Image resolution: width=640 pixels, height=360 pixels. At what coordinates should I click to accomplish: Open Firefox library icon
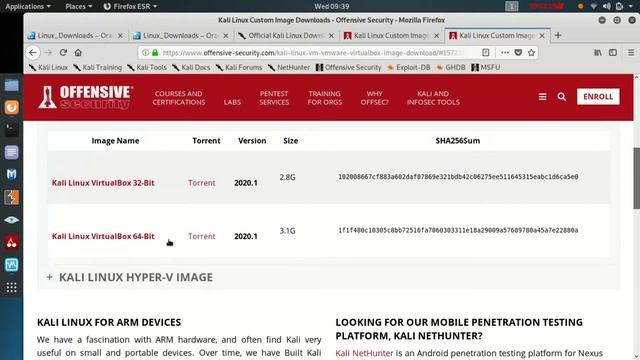tap(598, 53)
